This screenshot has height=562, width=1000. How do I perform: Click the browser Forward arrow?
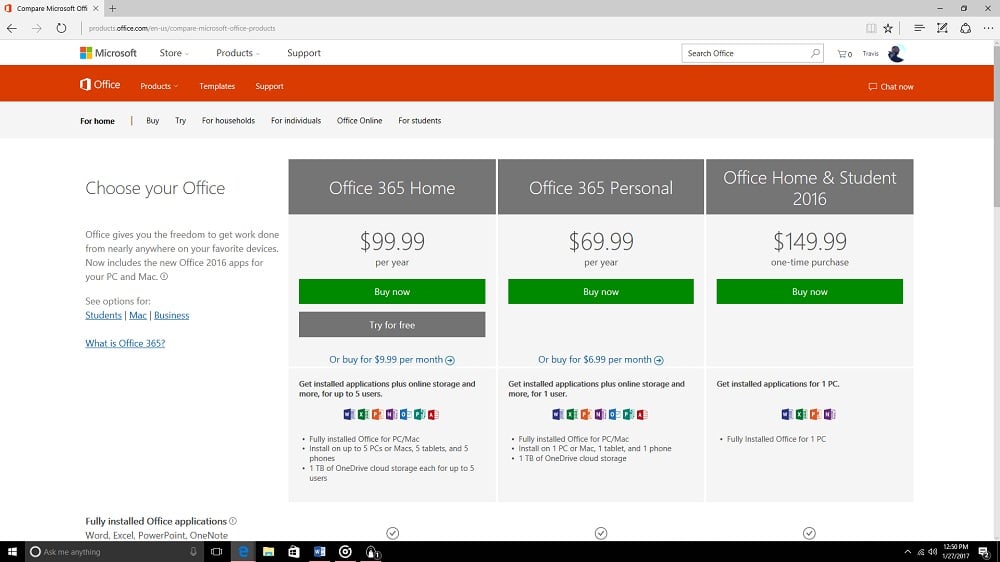36,28
